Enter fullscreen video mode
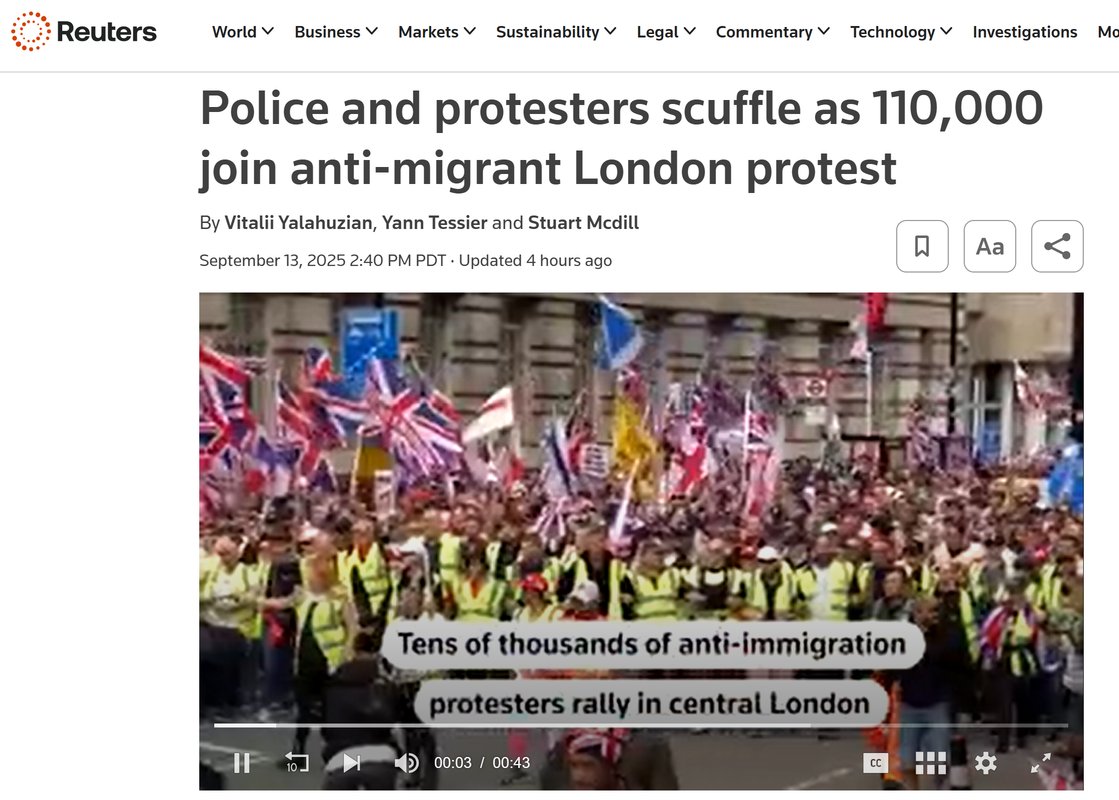The image size is (1119, 800). 1040,763
